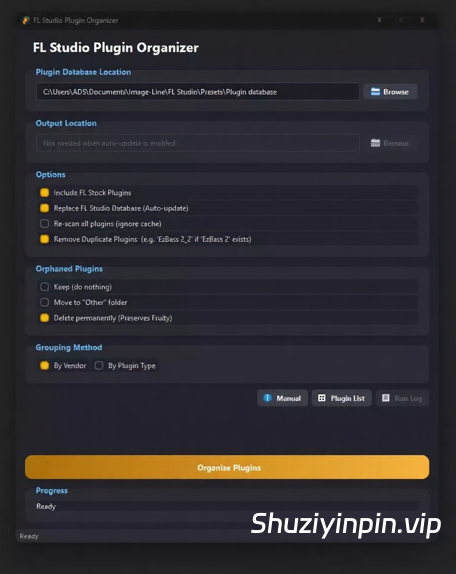Open the Plugin List
The image size is (456, 574).
point(341,398)
